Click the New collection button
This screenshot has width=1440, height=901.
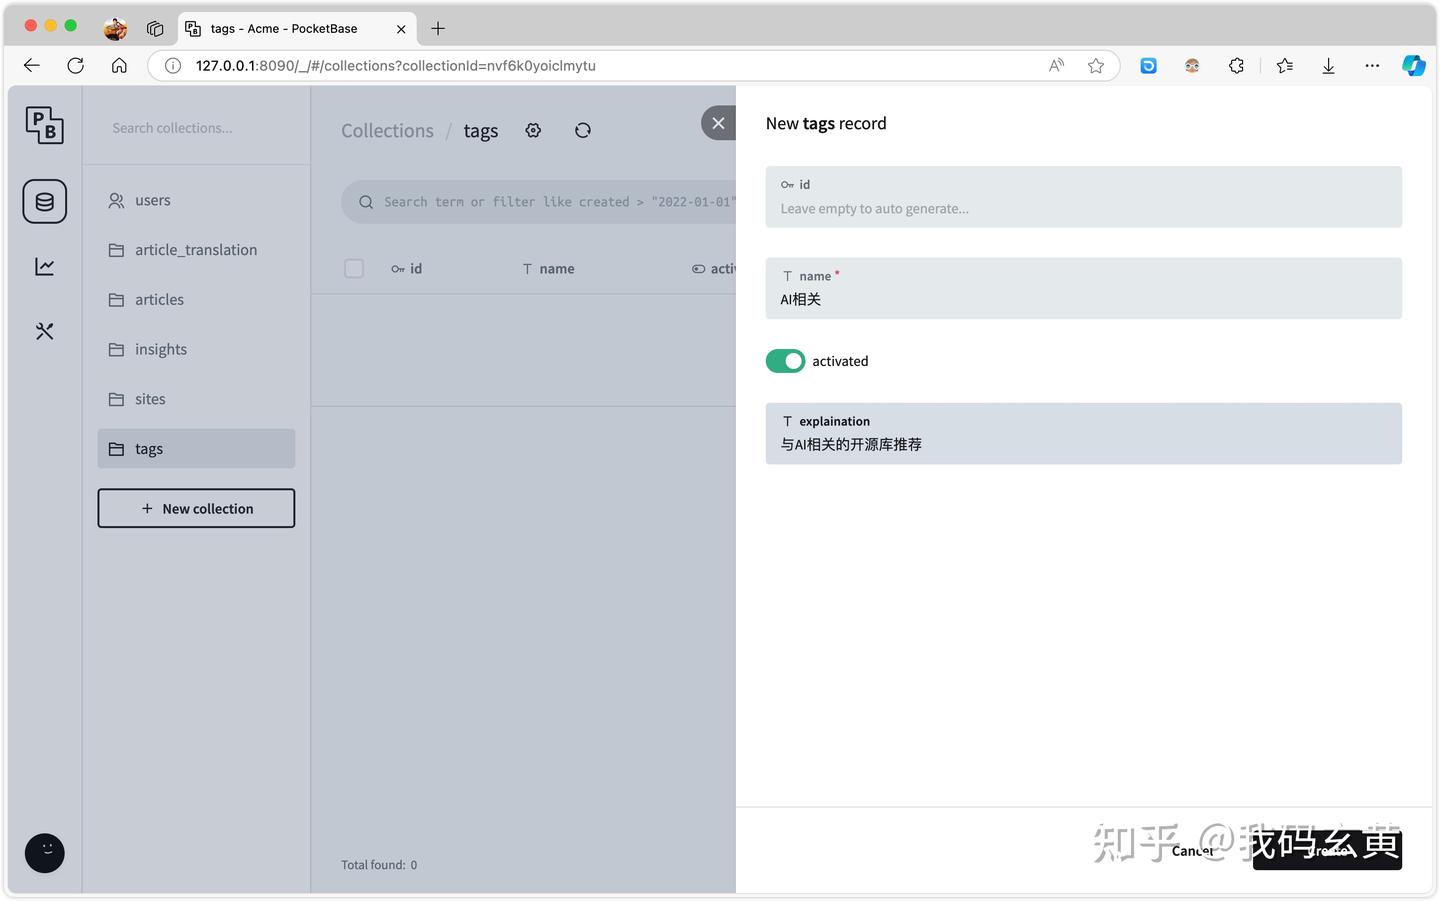click(x=196, y=508)
